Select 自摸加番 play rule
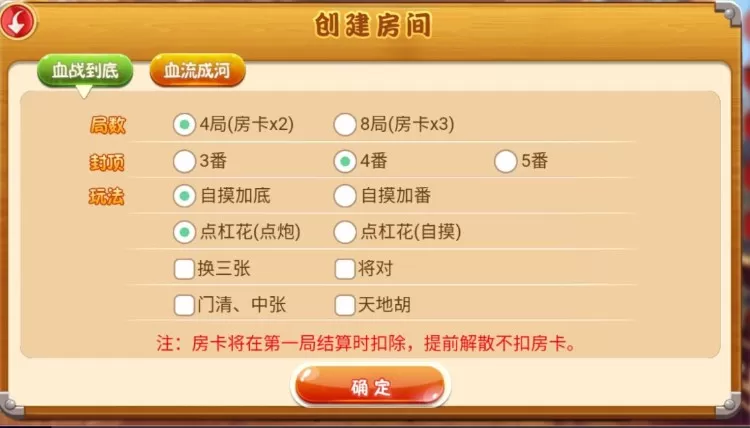 [x=344, y=196]
